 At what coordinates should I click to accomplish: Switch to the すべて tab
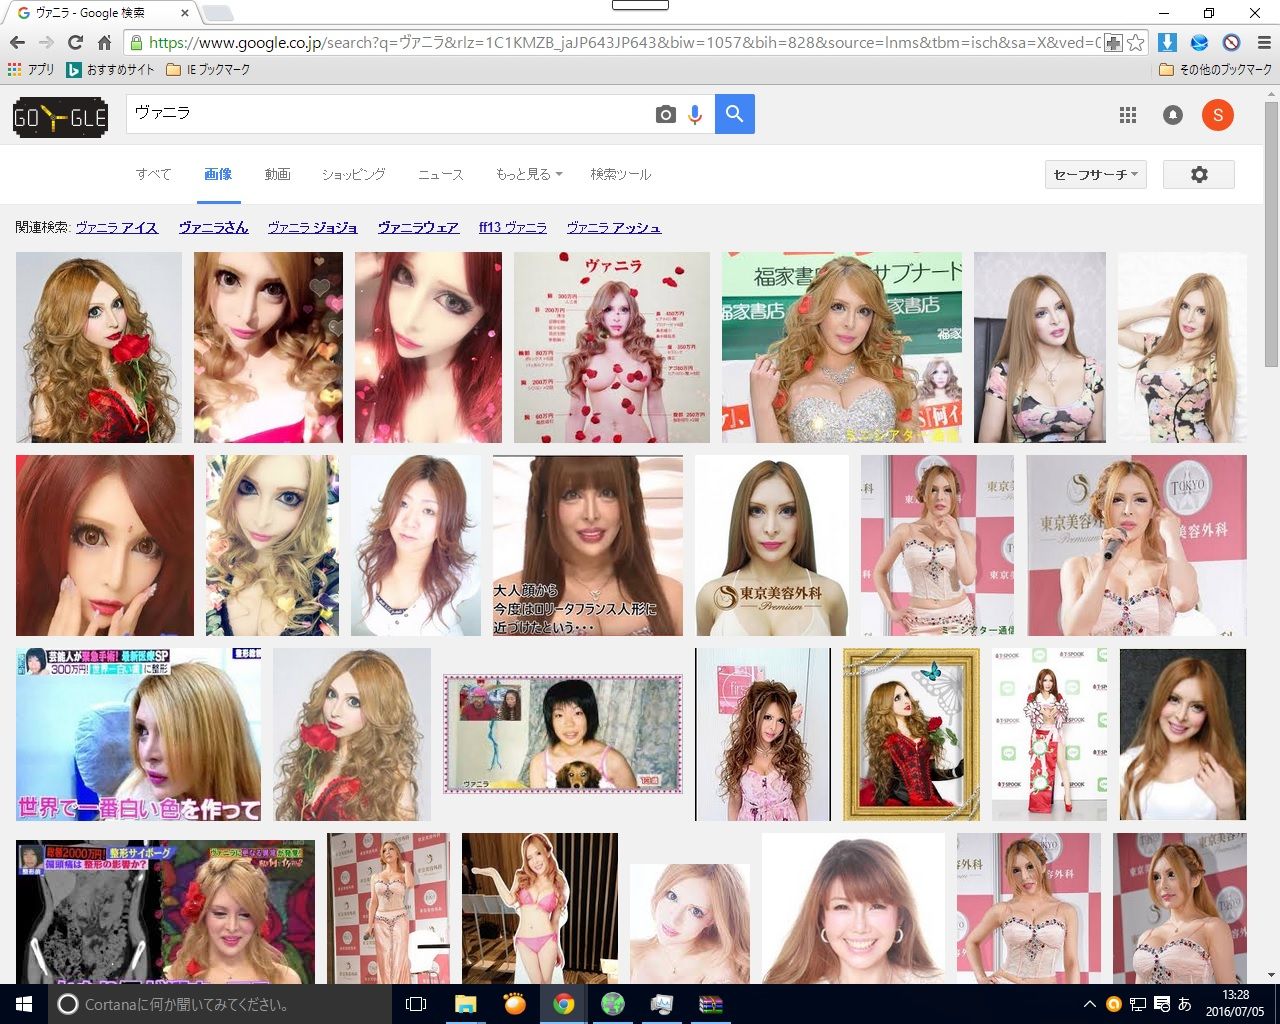[154, 174]
